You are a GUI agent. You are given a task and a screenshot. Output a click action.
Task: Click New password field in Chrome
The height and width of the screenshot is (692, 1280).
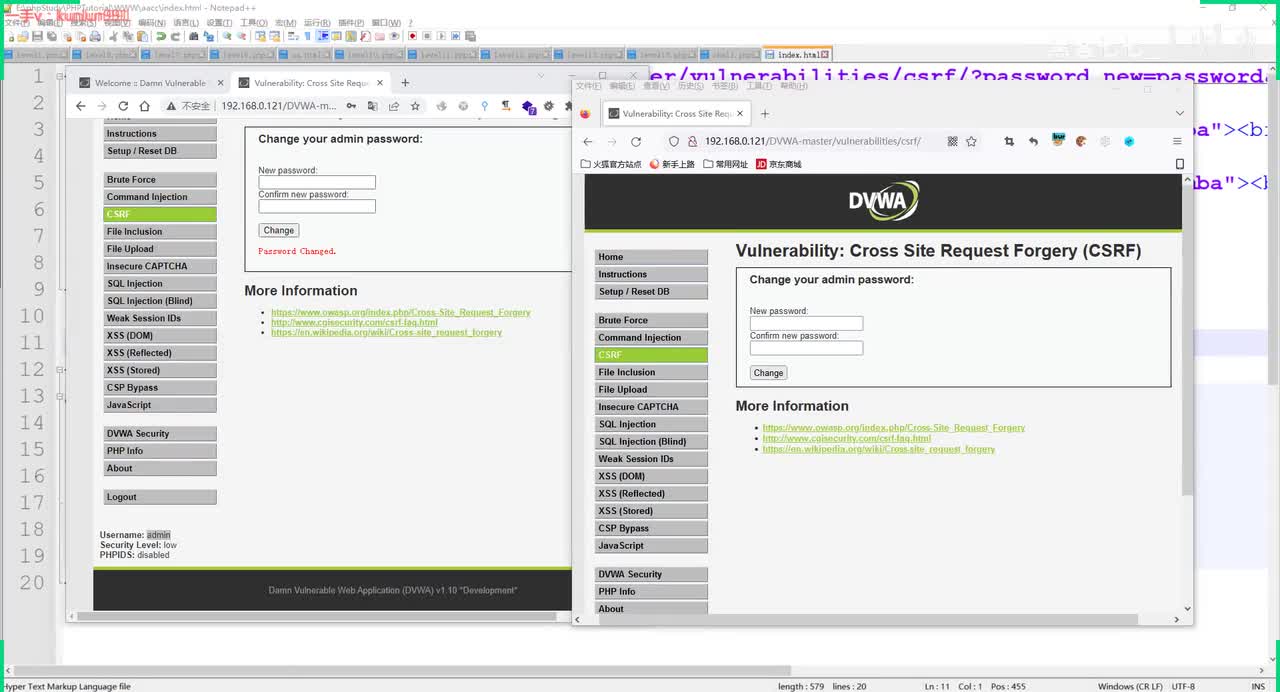point(317,182)
